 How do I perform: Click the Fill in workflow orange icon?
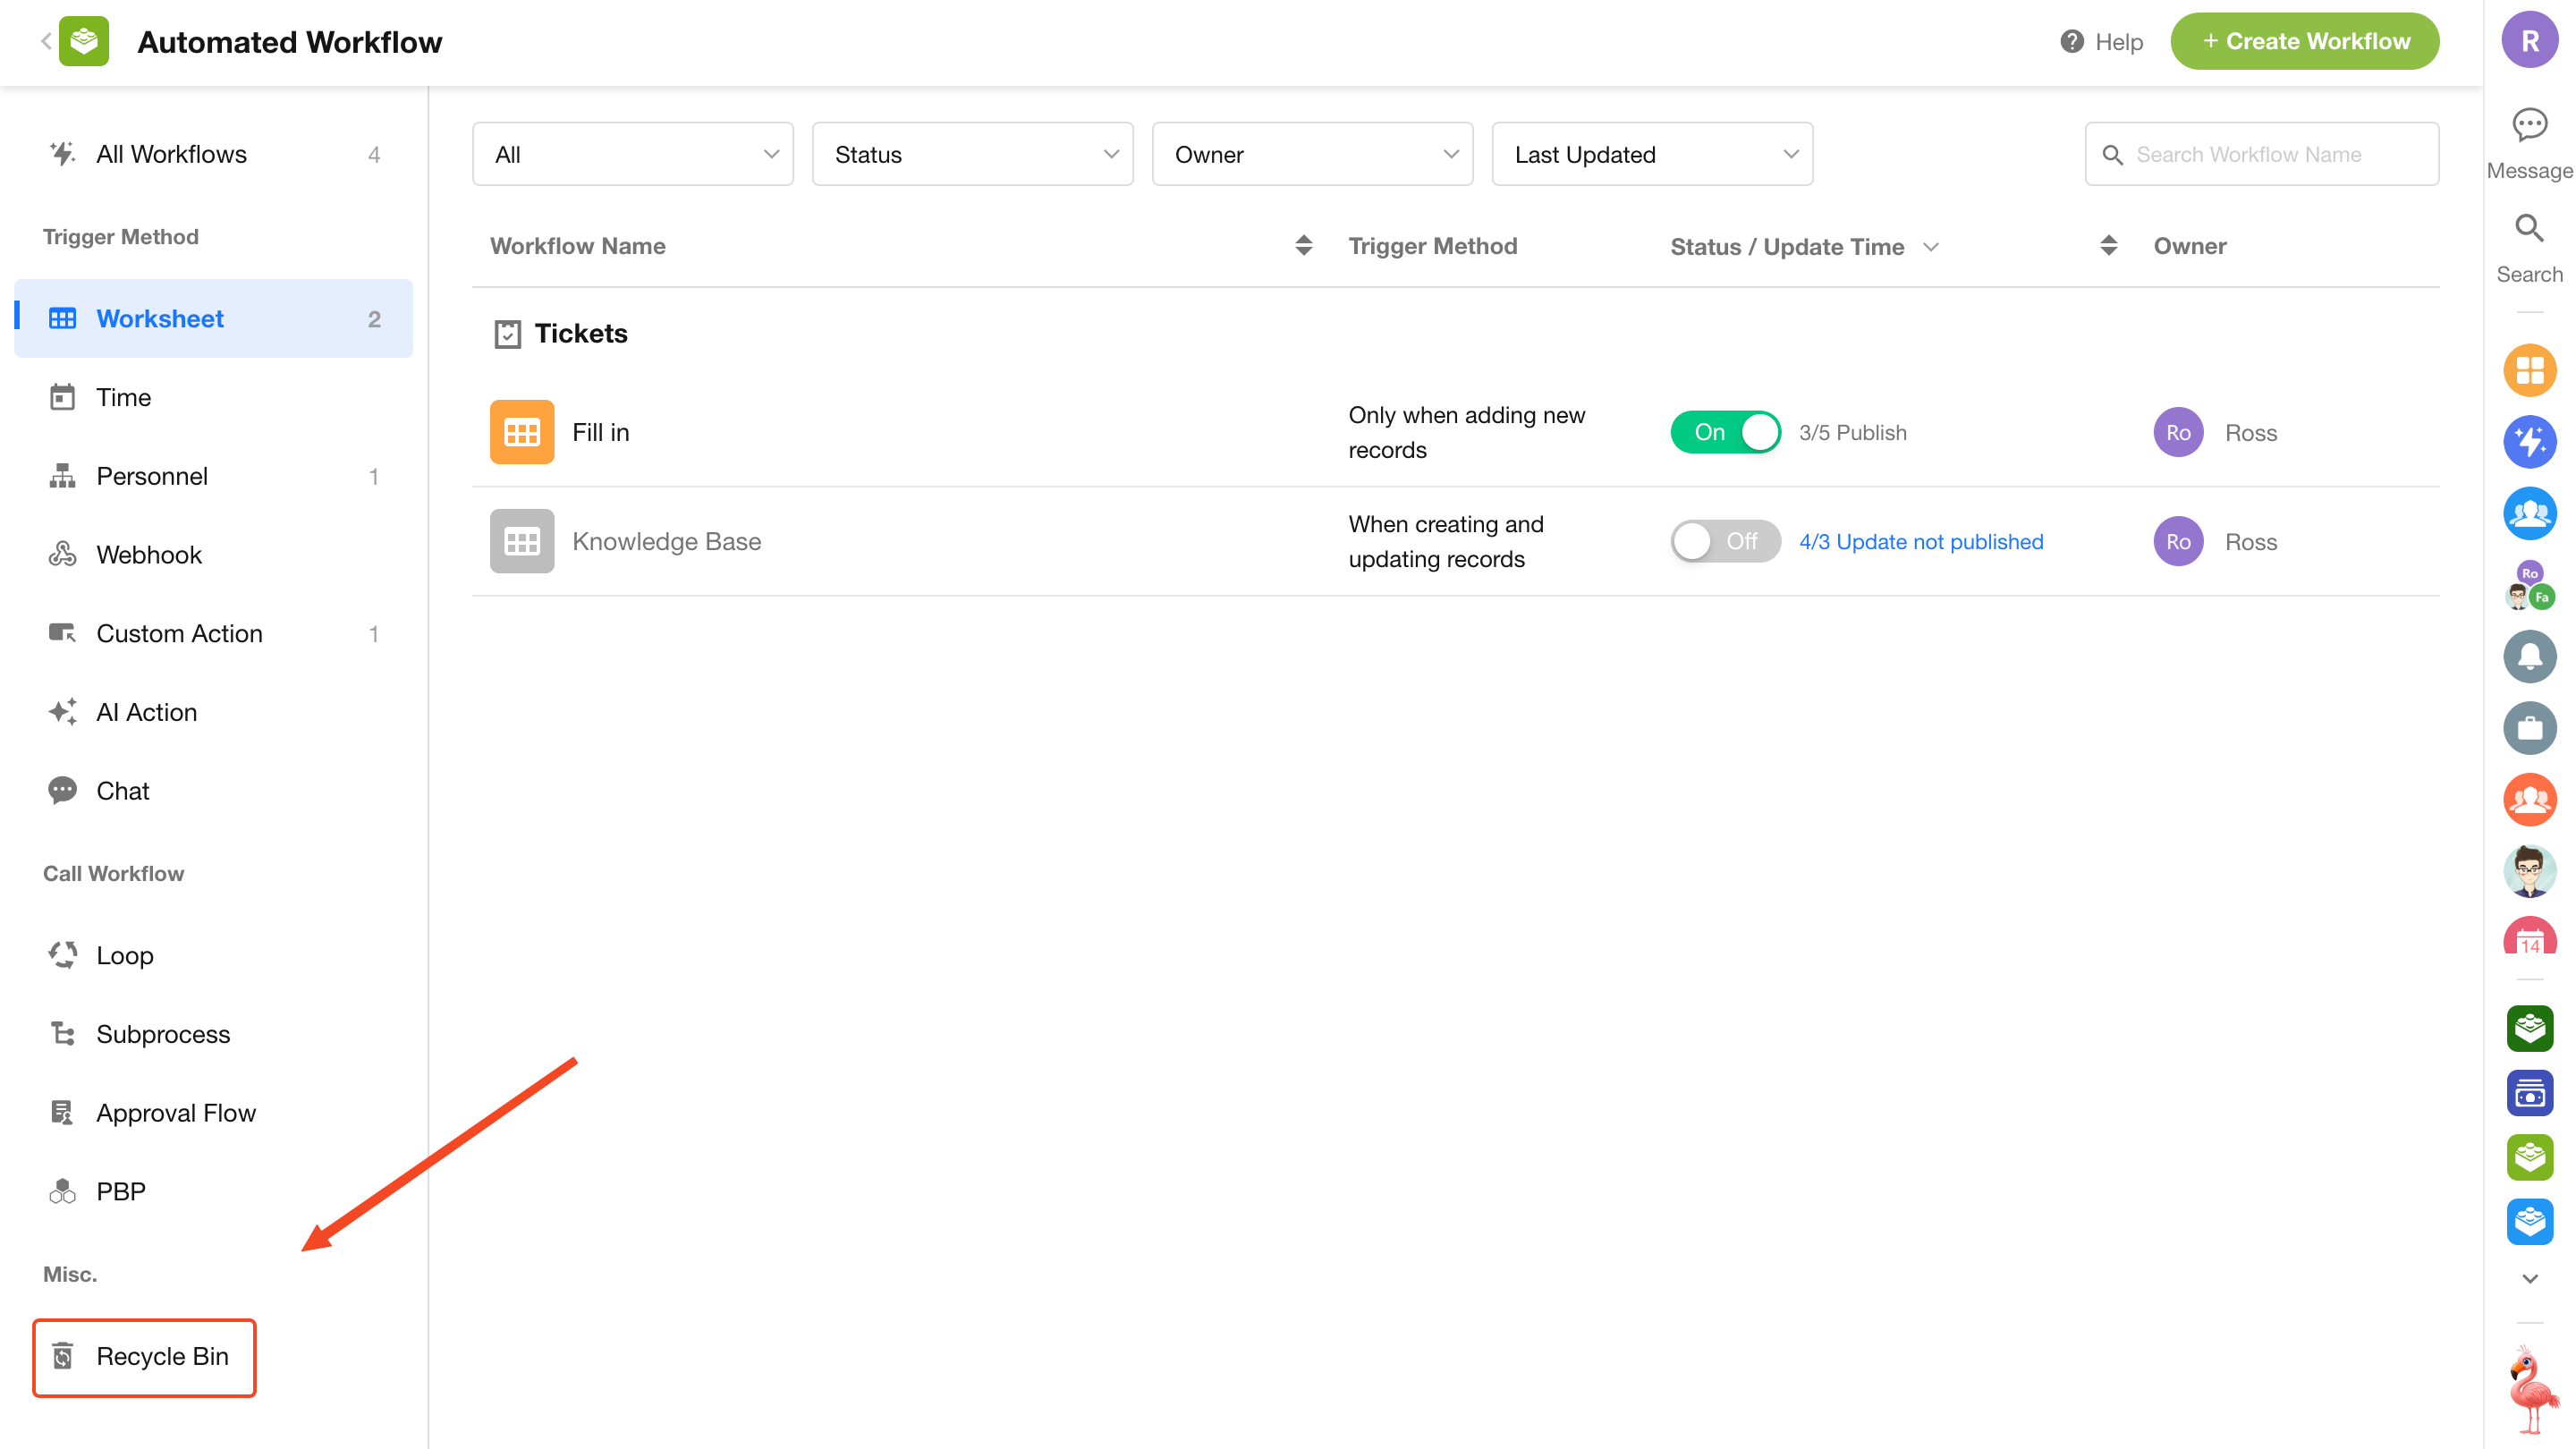click(x=521, y=432)
